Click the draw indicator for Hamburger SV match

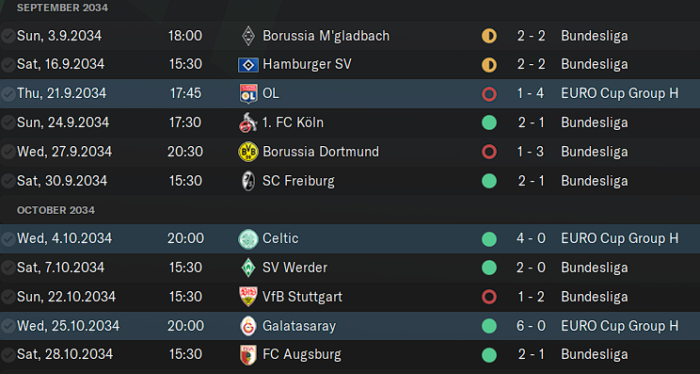click(x=489, y=65)
